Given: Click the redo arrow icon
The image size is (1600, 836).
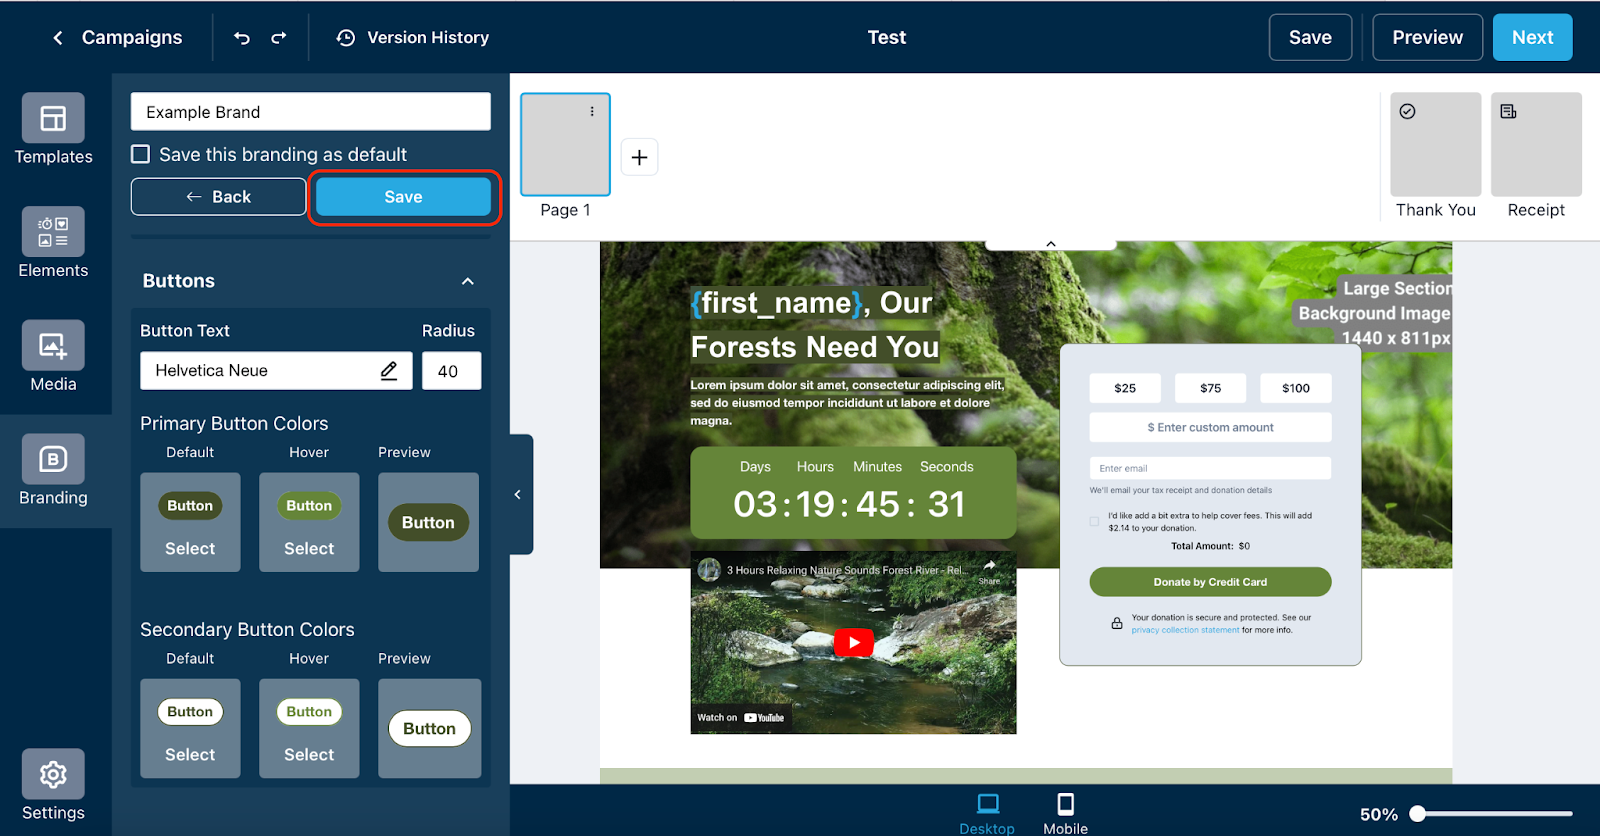Looking at the screenshot, I should pos(279,38).
